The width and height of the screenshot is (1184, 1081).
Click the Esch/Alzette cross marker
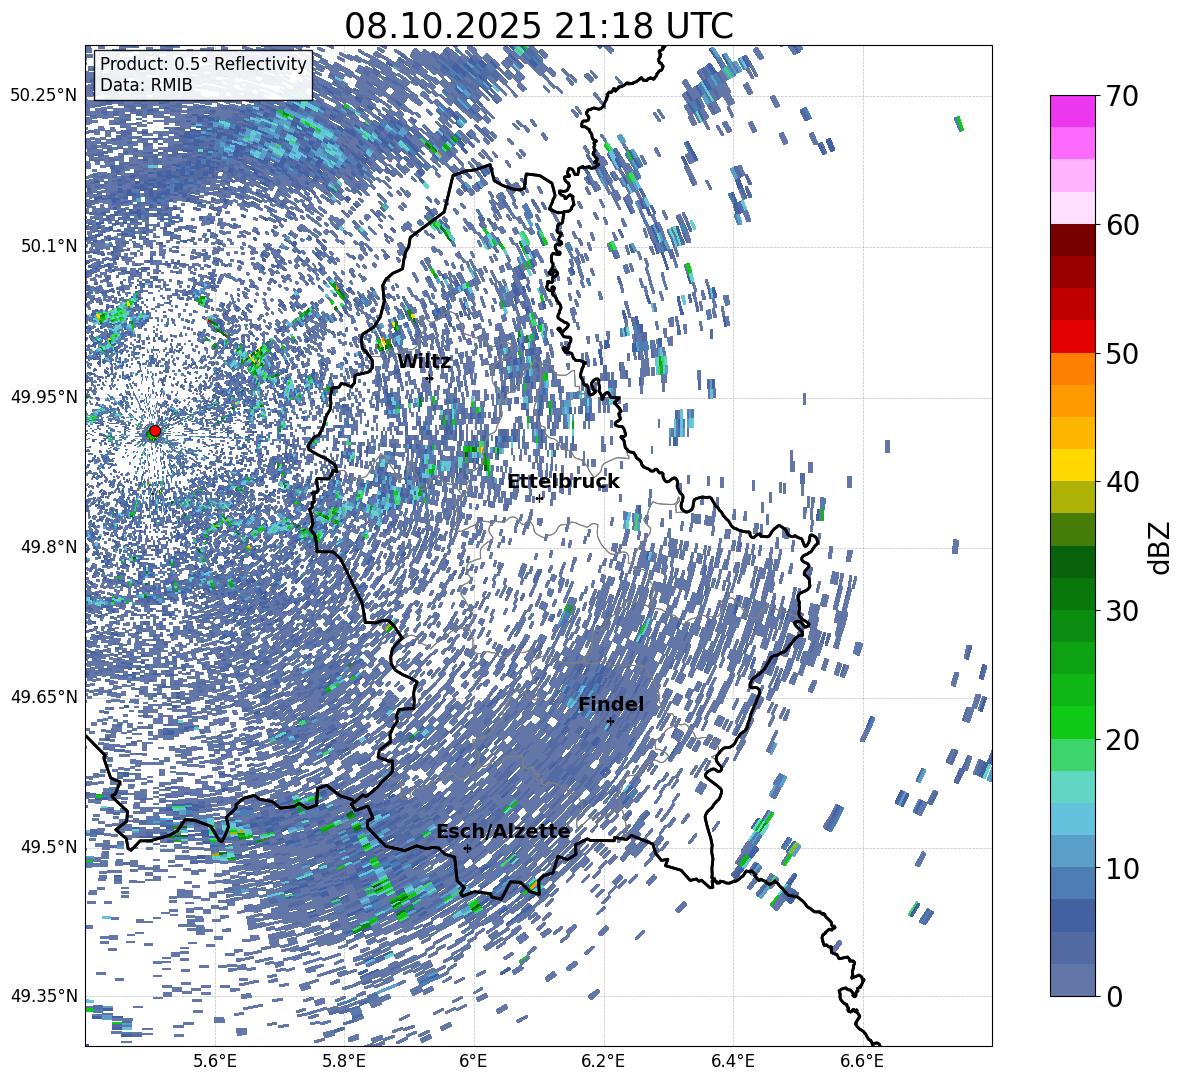click(x=467, y=848)
